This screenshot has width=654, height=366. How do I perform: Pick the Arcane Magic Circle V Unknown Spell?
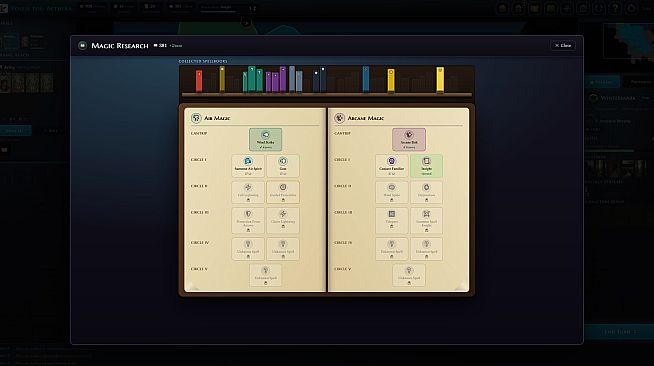[x=409, y=275]
